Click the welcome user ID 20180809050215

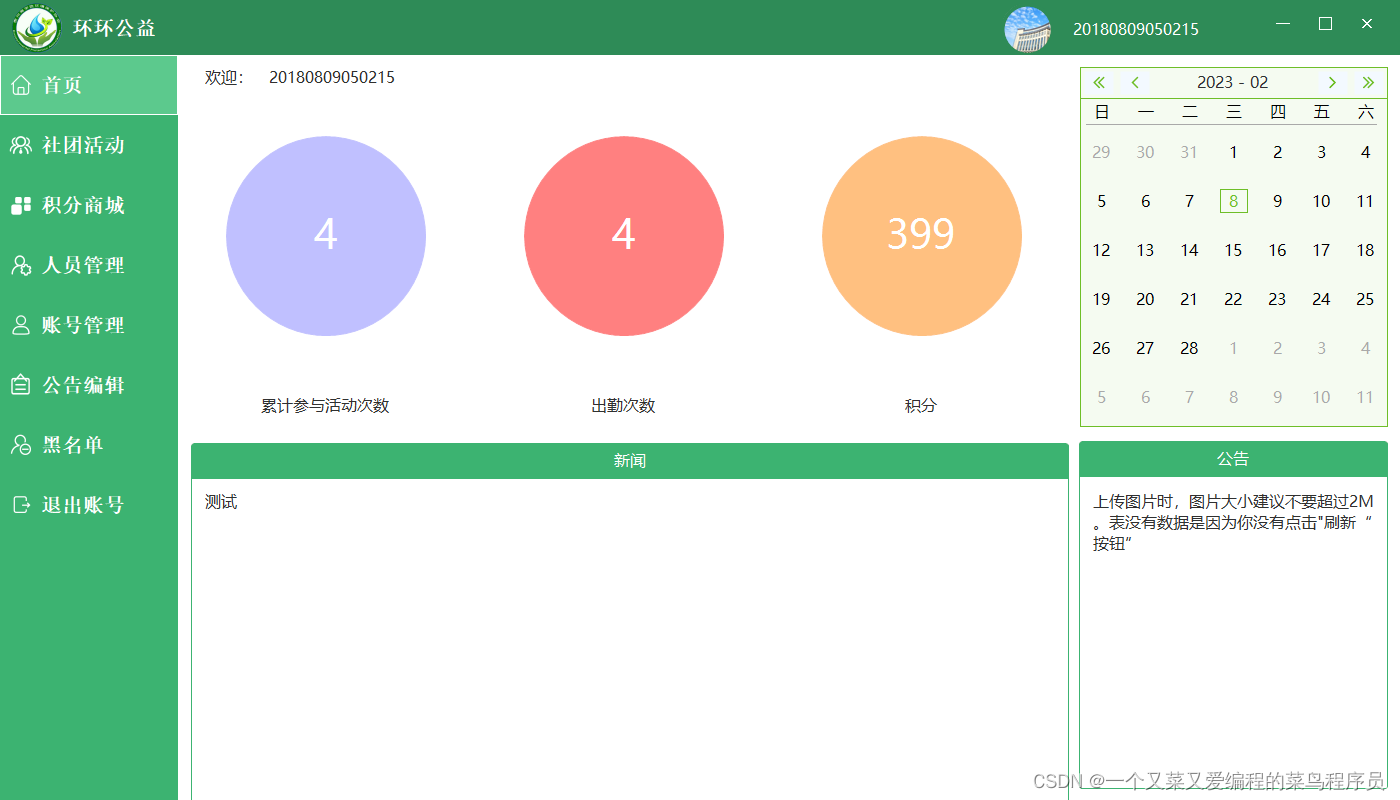coord(333,77)
